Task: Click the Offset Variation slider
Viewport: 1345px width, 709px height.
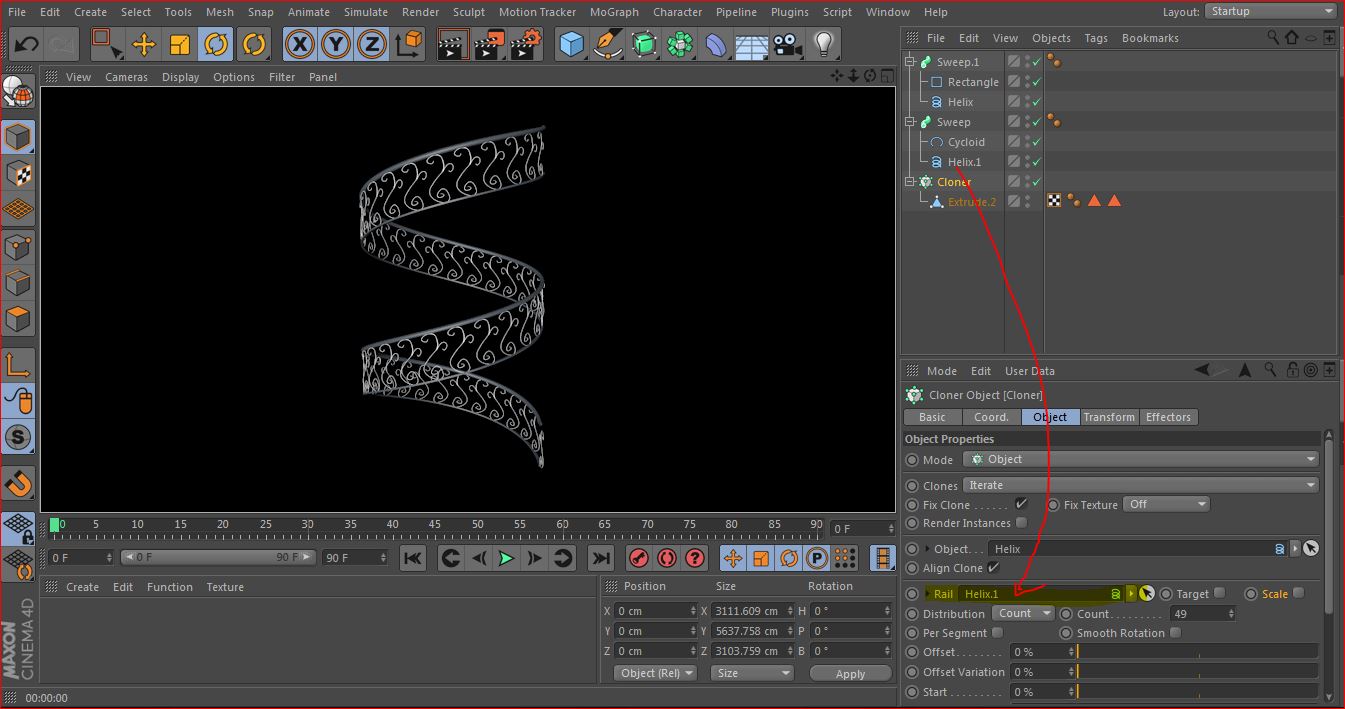Action: pos(1196,672)
